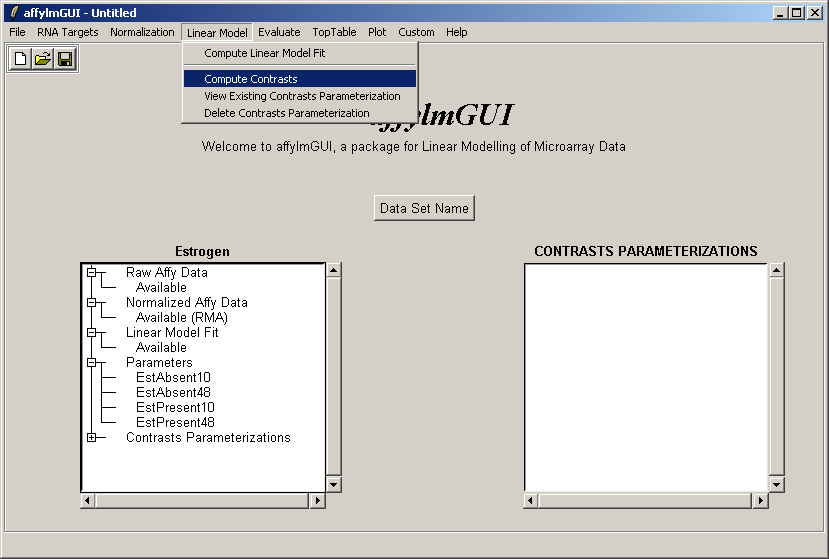Expand the Contrasts Parameterizations tree node

(x=92, y=437)
